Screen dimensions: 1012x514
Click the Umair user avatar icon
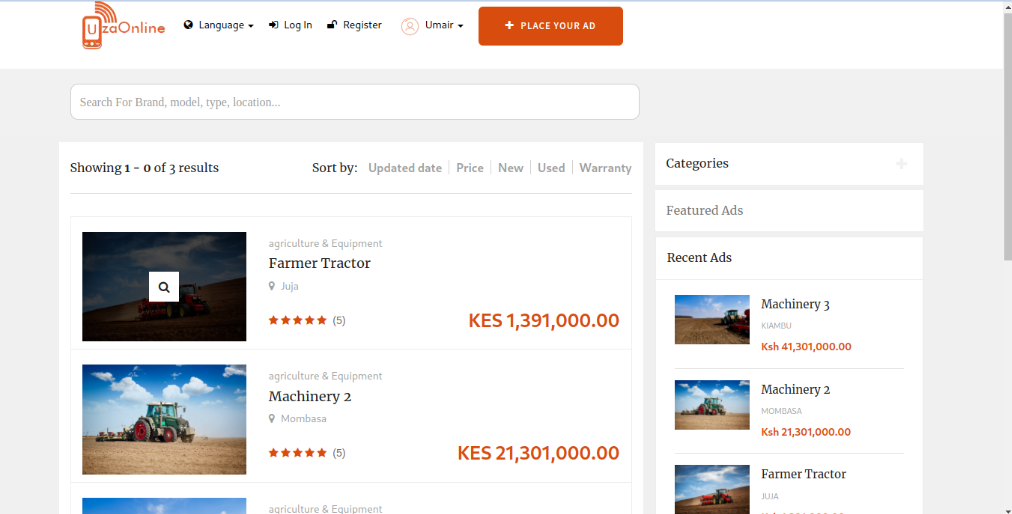(410, 26)
